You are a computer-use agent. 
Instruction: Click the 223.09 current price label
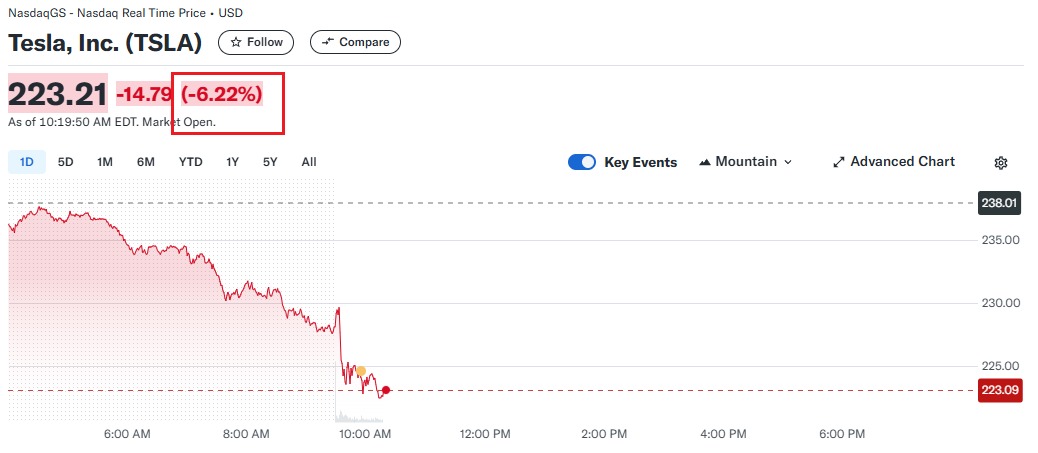[1000, 391]
